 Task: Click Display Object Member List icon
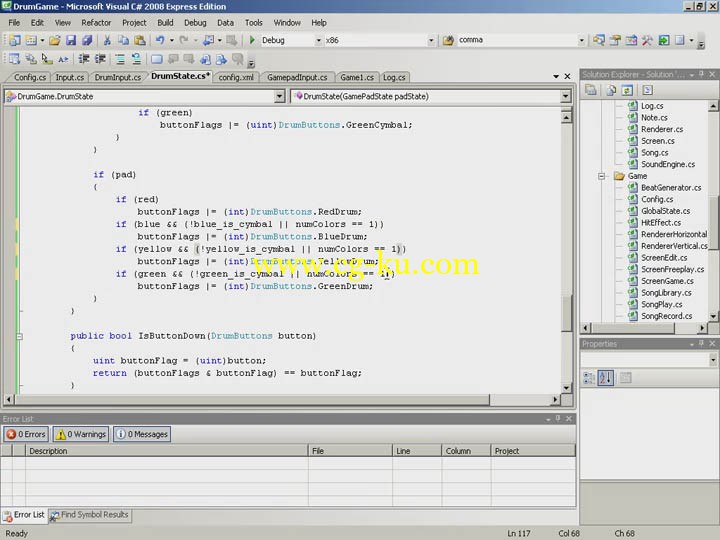click(15, 59)
